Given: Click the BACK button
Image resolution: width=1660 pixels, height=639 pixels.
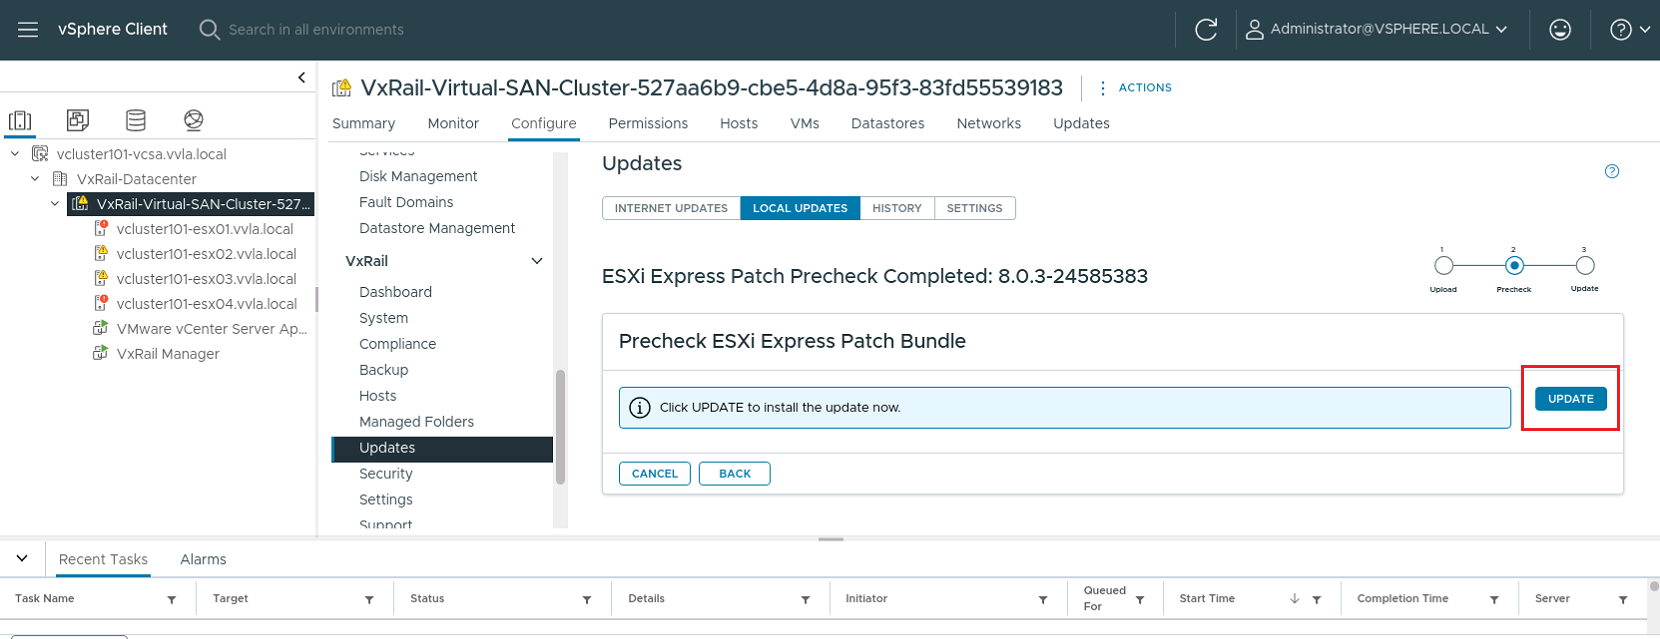Looking at the screenshot, I should 734,474.
